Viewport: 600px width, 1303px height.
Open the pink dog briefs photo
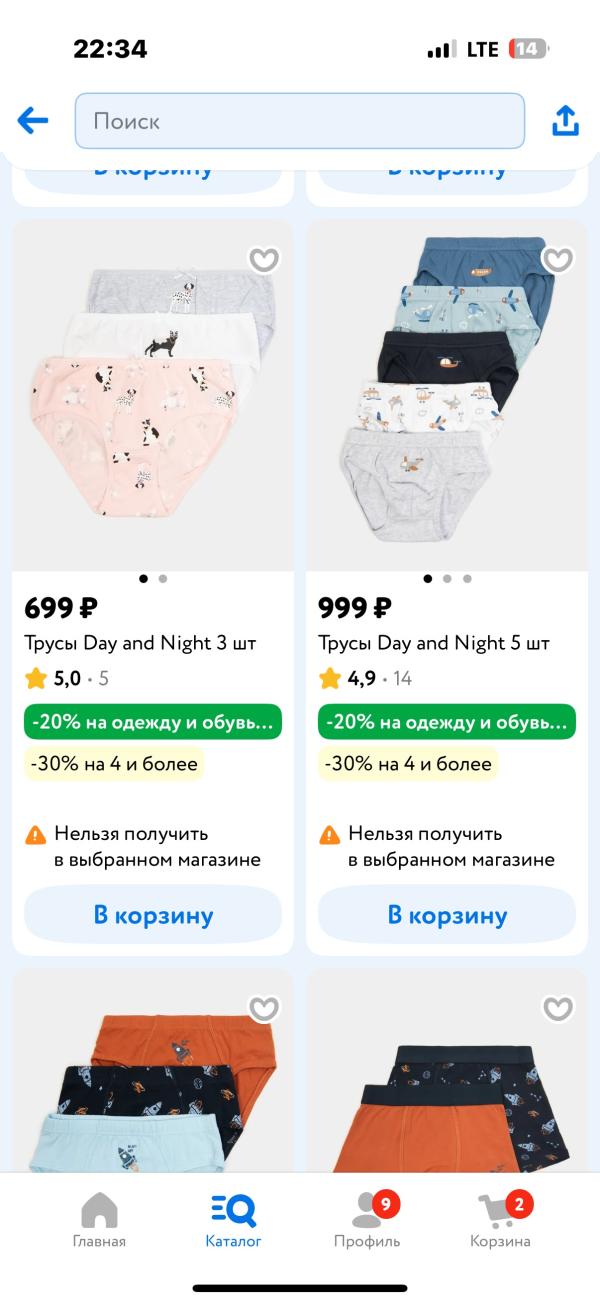click(x=153, y=395)
